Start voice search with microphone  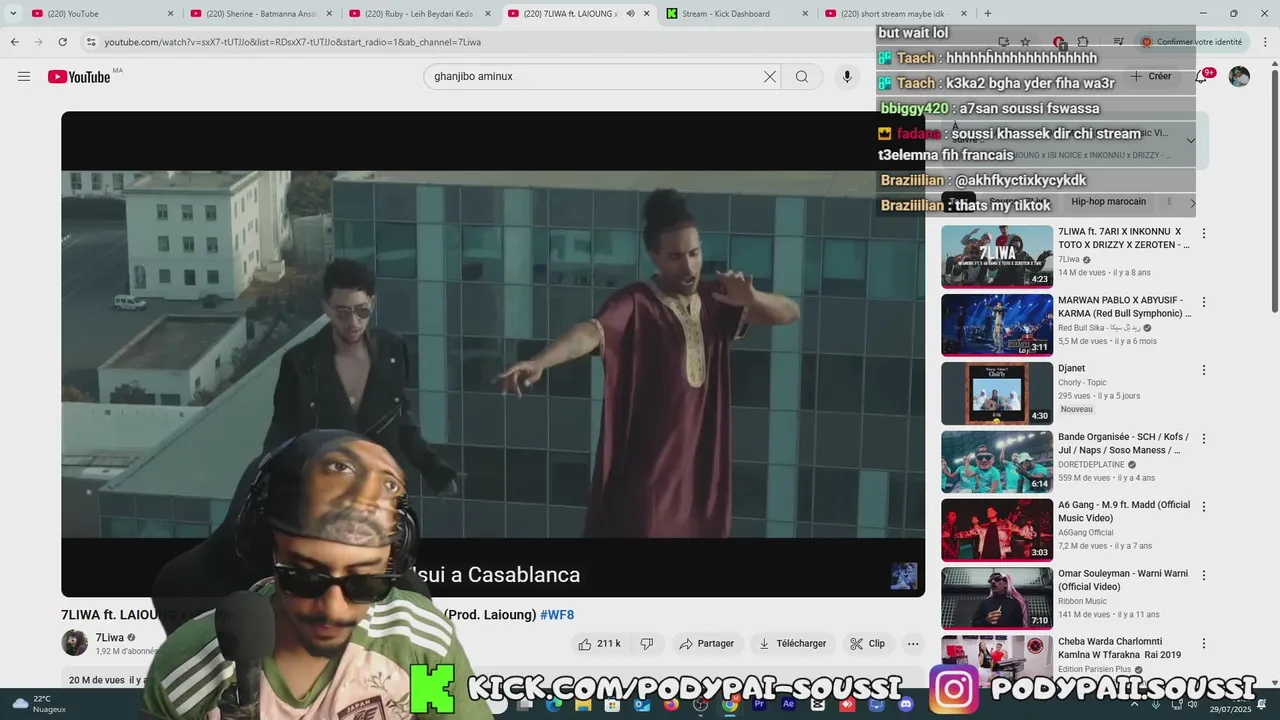tap(847, 77)
